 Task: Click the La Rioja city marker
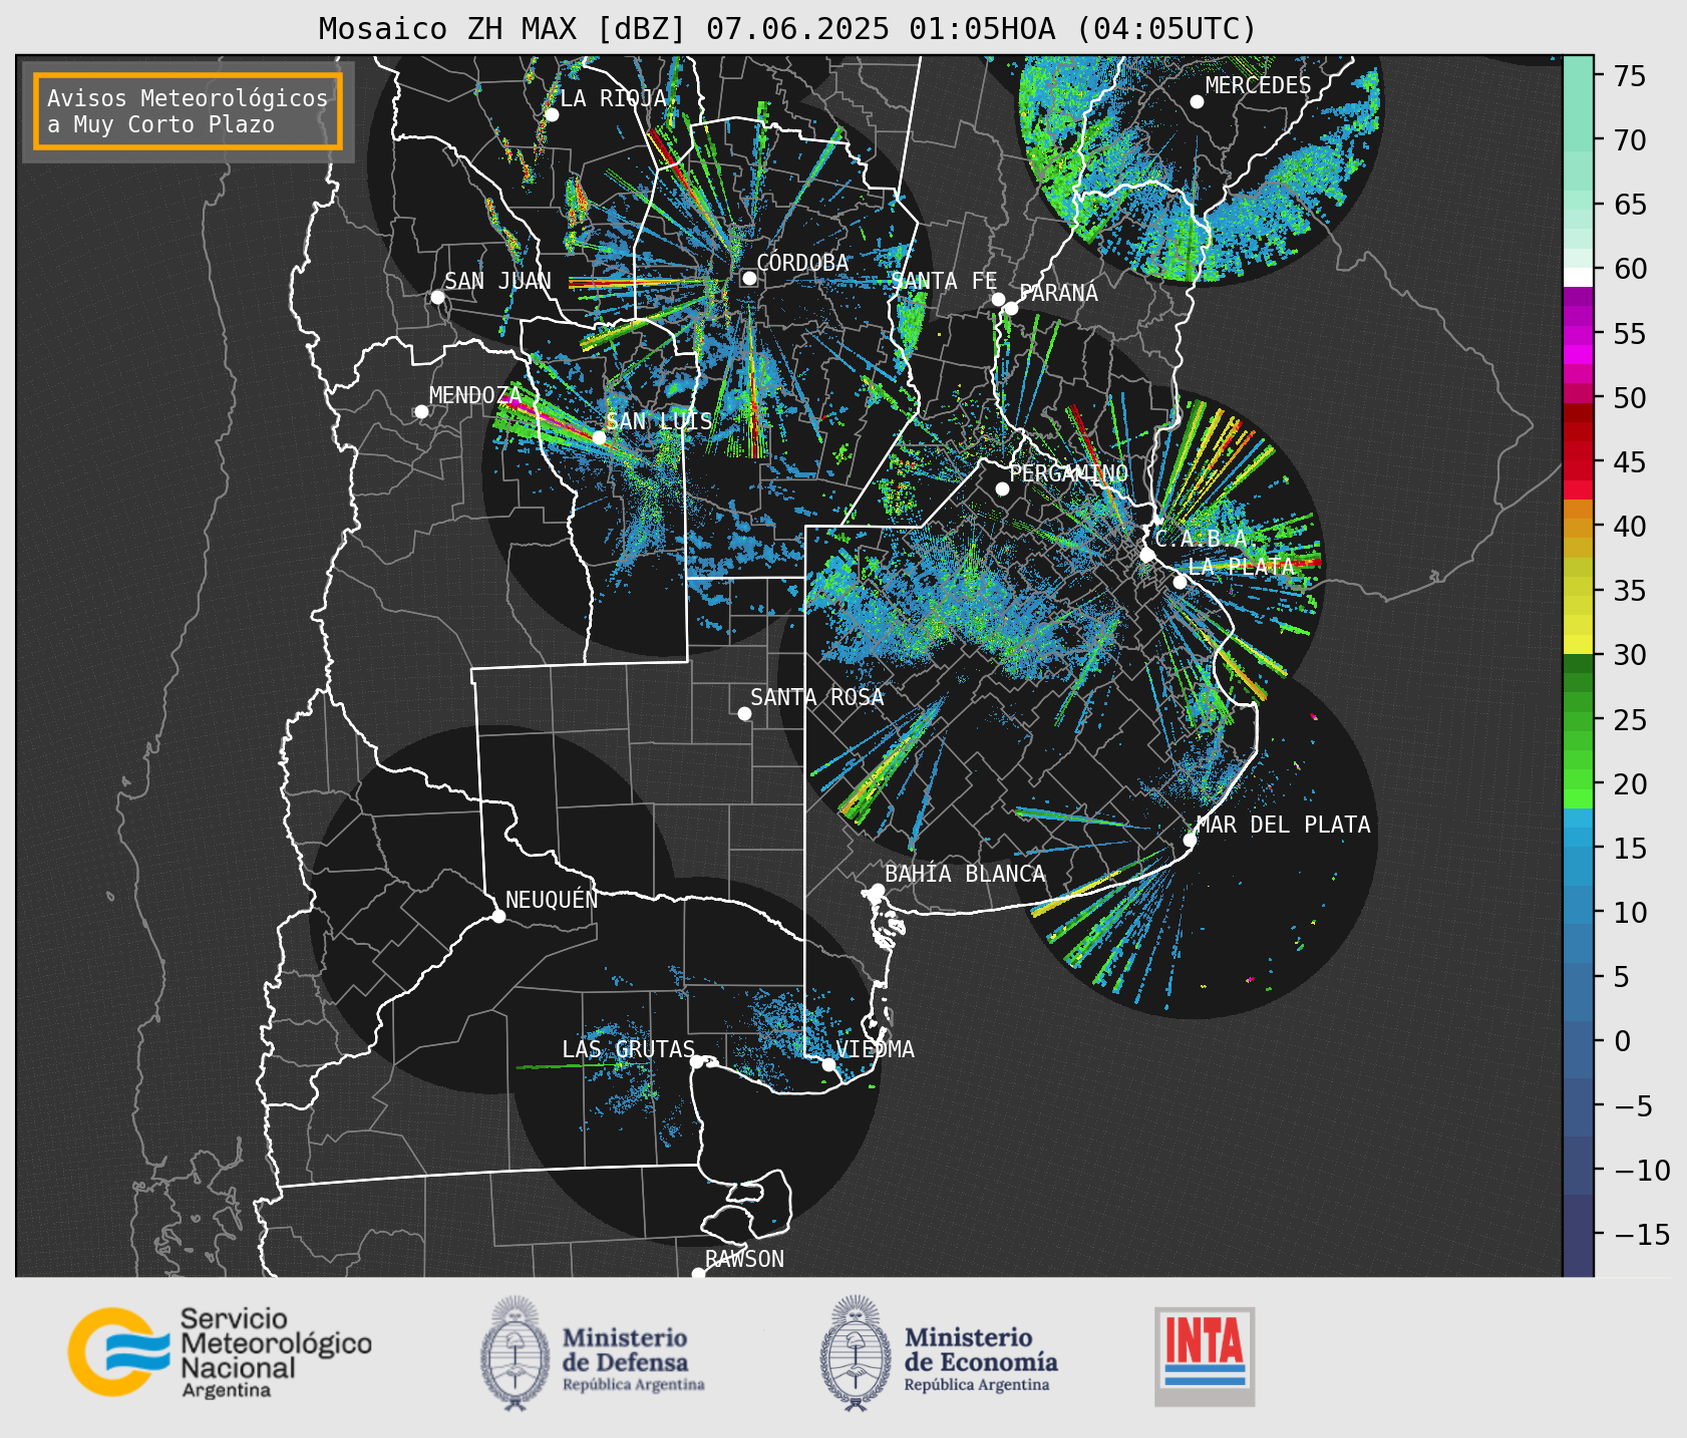tap(551, 115)
